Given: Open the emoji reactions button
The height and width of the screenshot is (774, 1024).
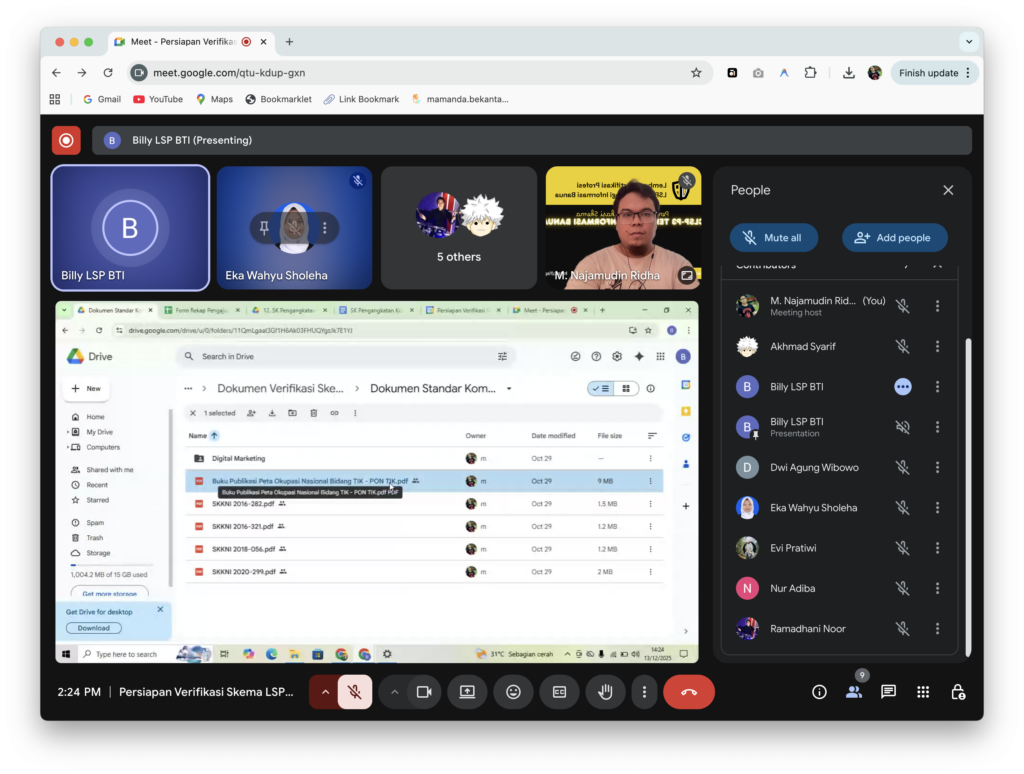Looking at the screenshot, I should (513, 692).
